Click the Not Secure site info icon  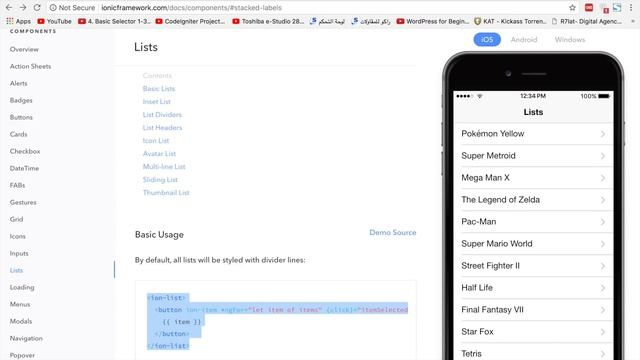click(x=53, y=7)
